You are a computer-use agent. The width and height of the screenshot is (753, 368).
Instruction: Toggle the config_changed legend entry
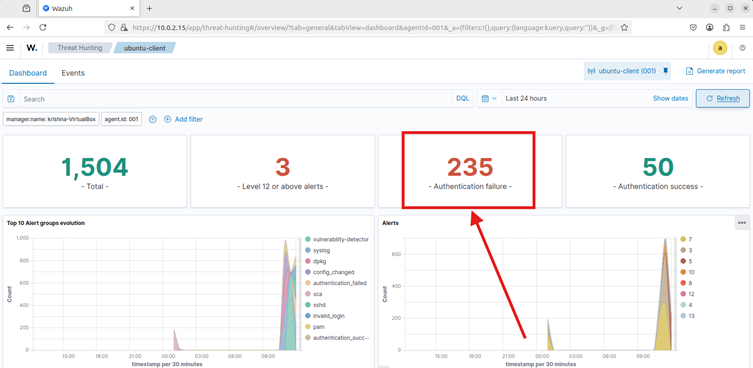(x=329, y=272)
